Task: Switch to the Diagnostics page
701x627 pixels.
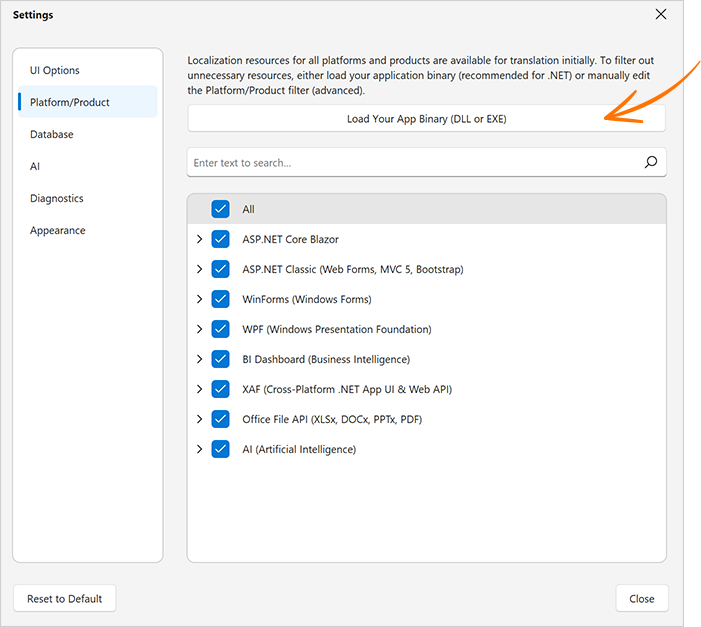Action: tap(88, 198)
